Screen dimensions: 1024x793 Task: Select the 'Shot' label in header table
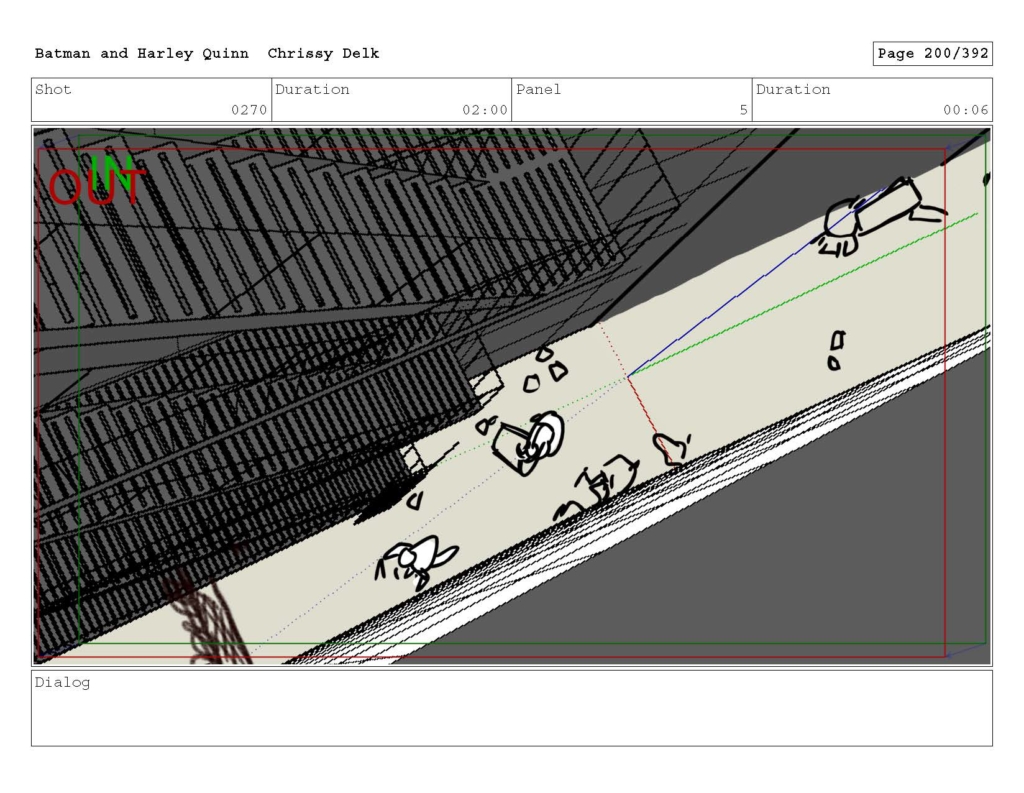coord(53,89)
